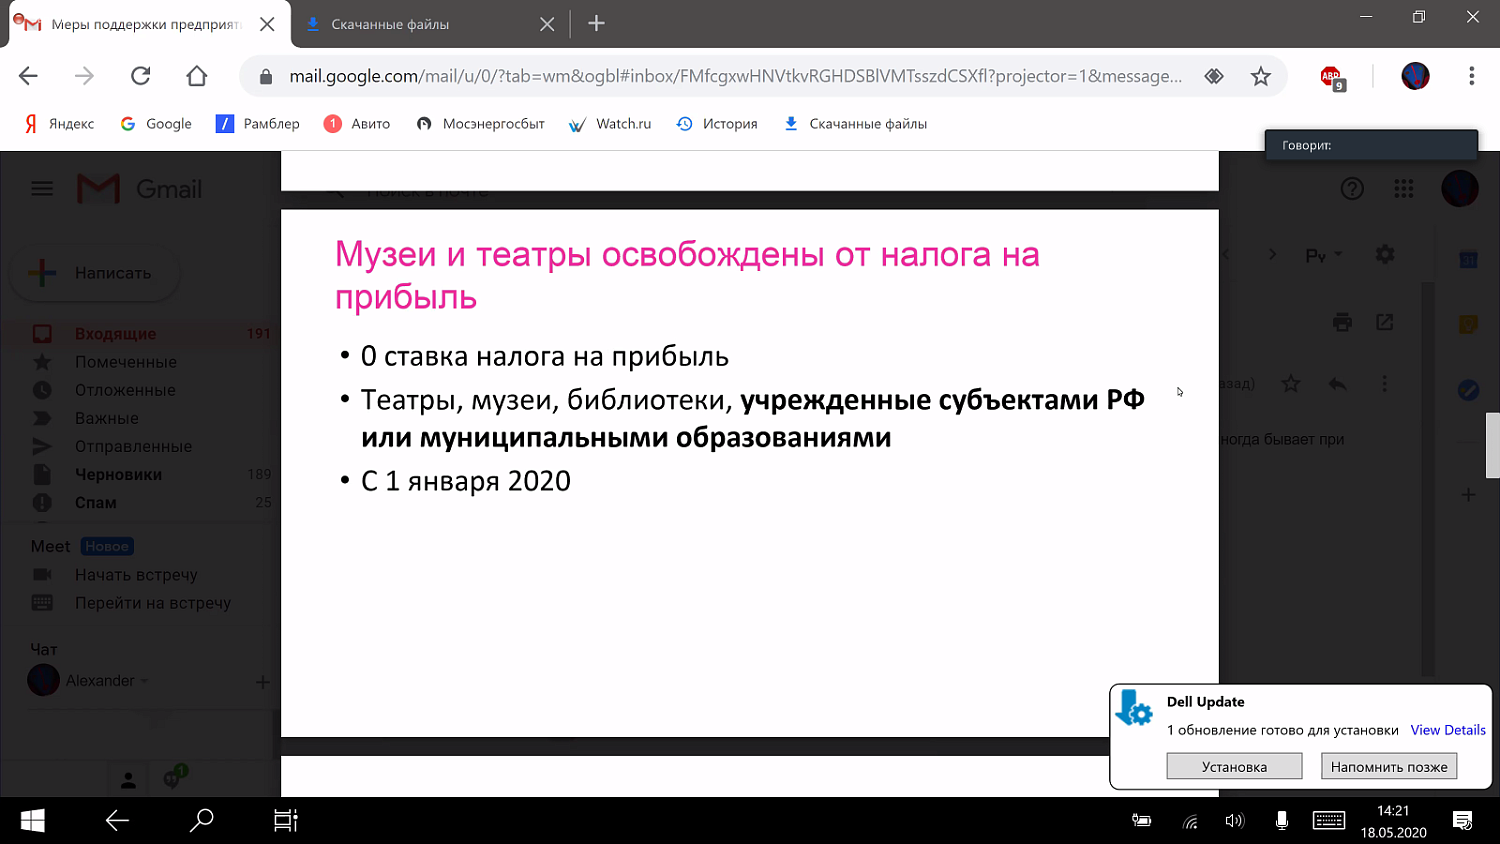Image resolution: width=1500 pixels, height=844 pixels.
Task: Open the contacts person icon at bottom
Action: tap(128, 780)
